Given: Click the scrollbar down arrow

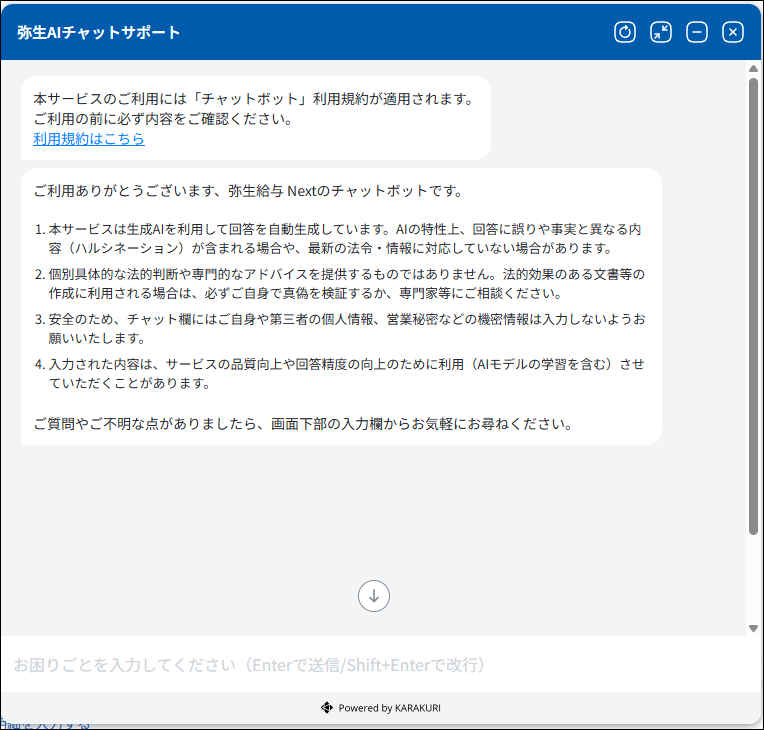Looking at the screenshot, I should coord(753,628).
